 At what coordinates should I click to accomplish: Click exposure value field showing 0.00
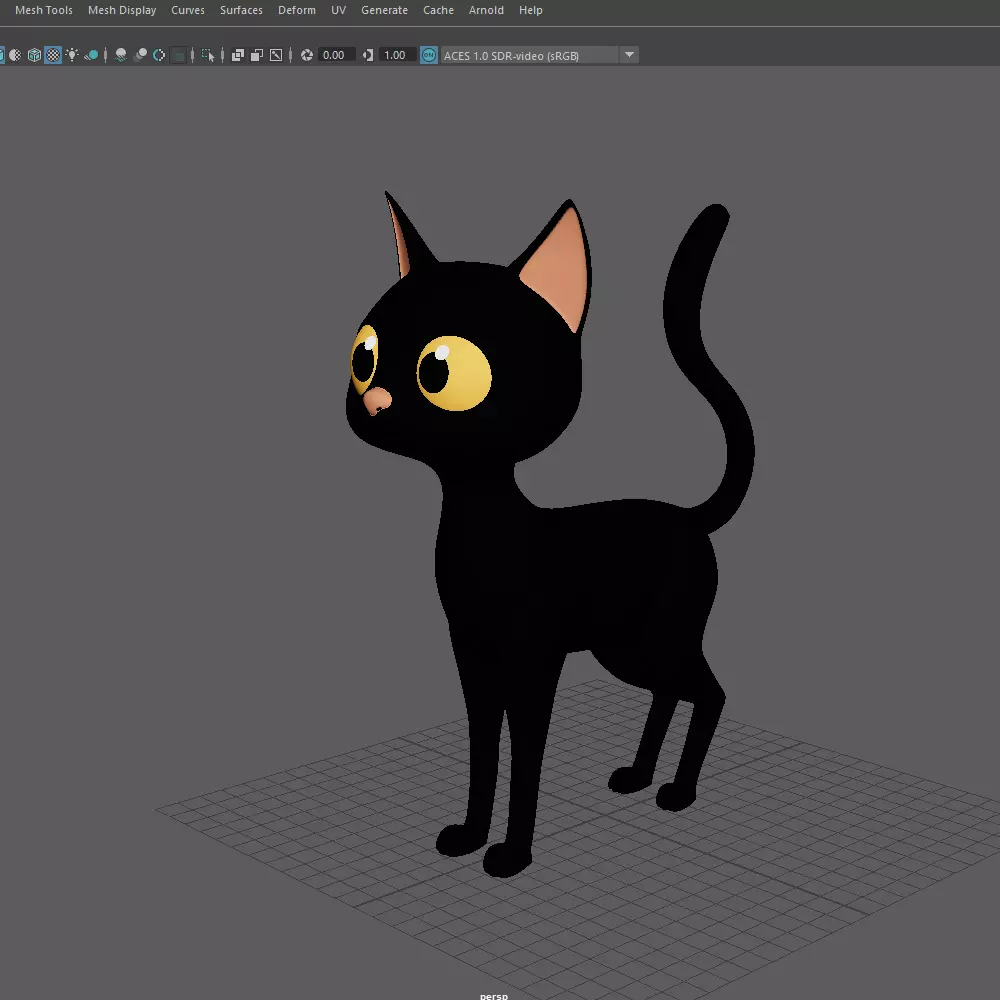[x=337, y=55]
